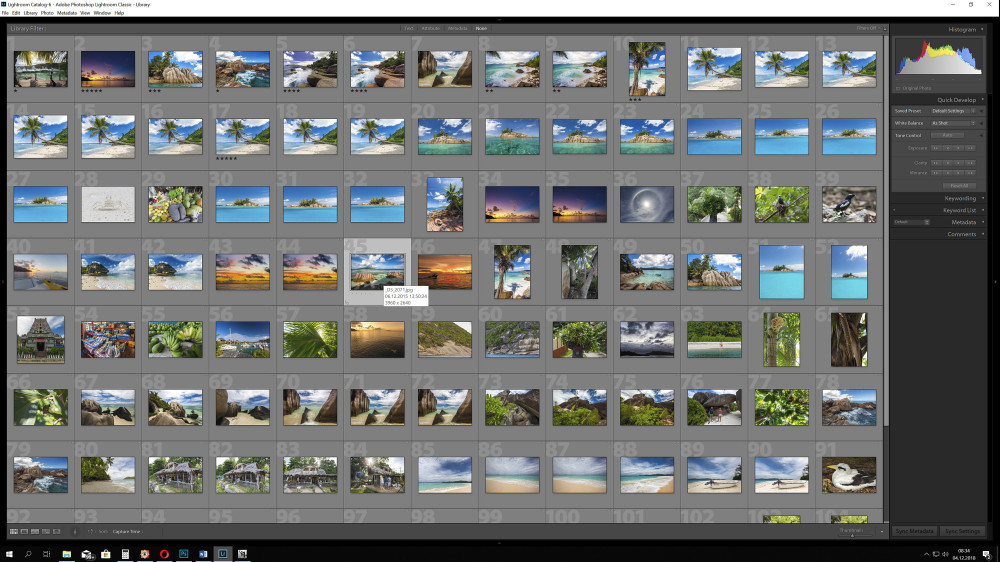This screenshot has width=1000, height=562.
Task: Expand the Keyword List panel
Action: 983,210
